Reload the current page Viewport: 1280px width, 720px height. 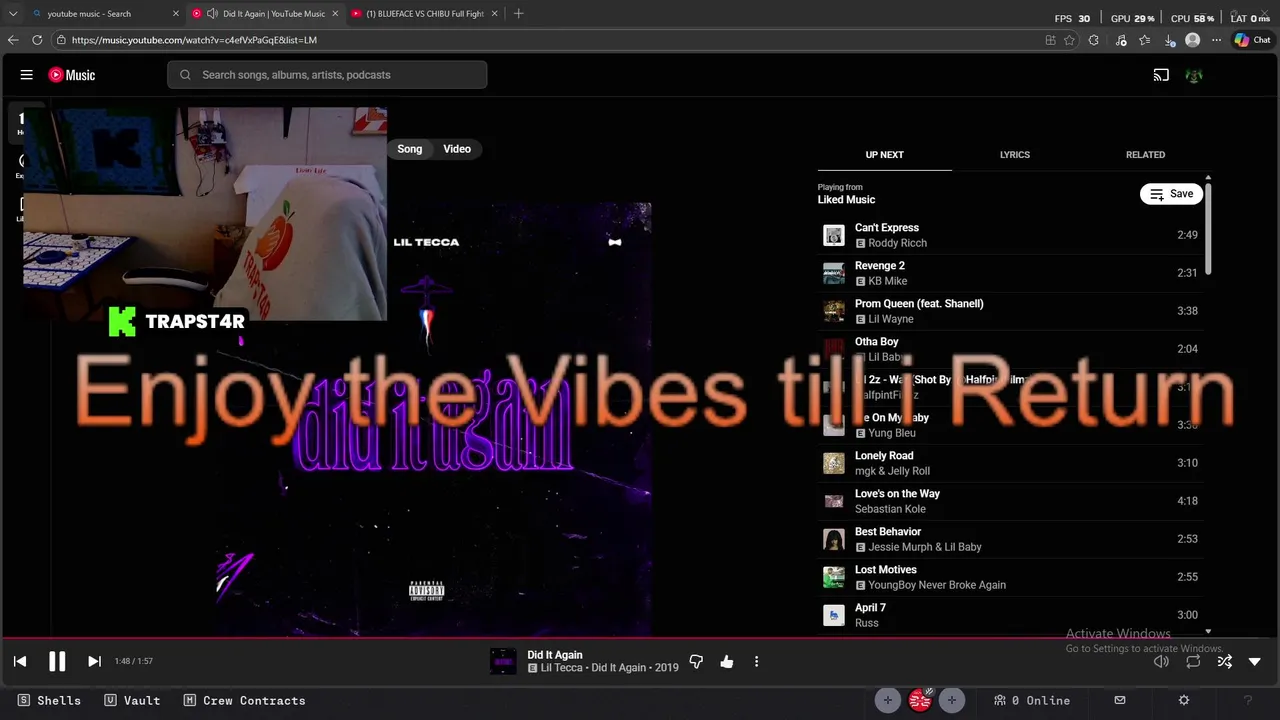[x=37, y=40]
